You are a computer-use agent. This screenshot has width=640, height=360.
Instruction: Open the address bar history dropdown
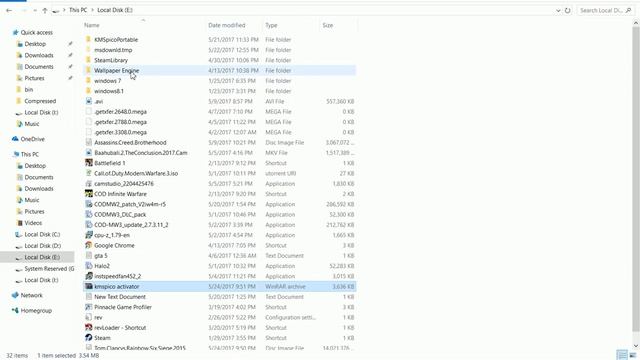click(558, 10)
